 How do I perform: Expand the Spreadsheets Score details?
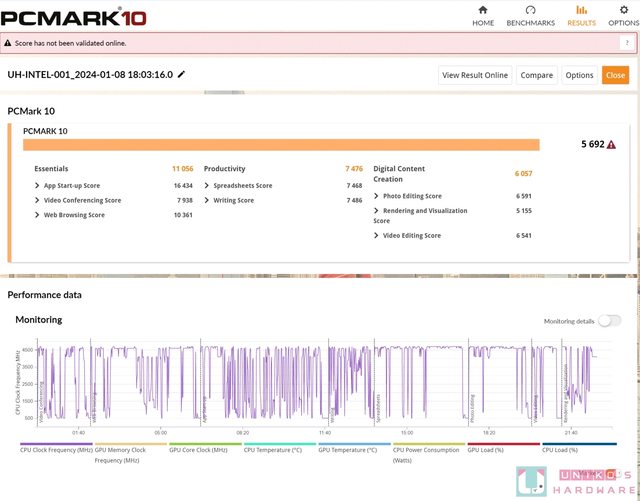point(207,185)
